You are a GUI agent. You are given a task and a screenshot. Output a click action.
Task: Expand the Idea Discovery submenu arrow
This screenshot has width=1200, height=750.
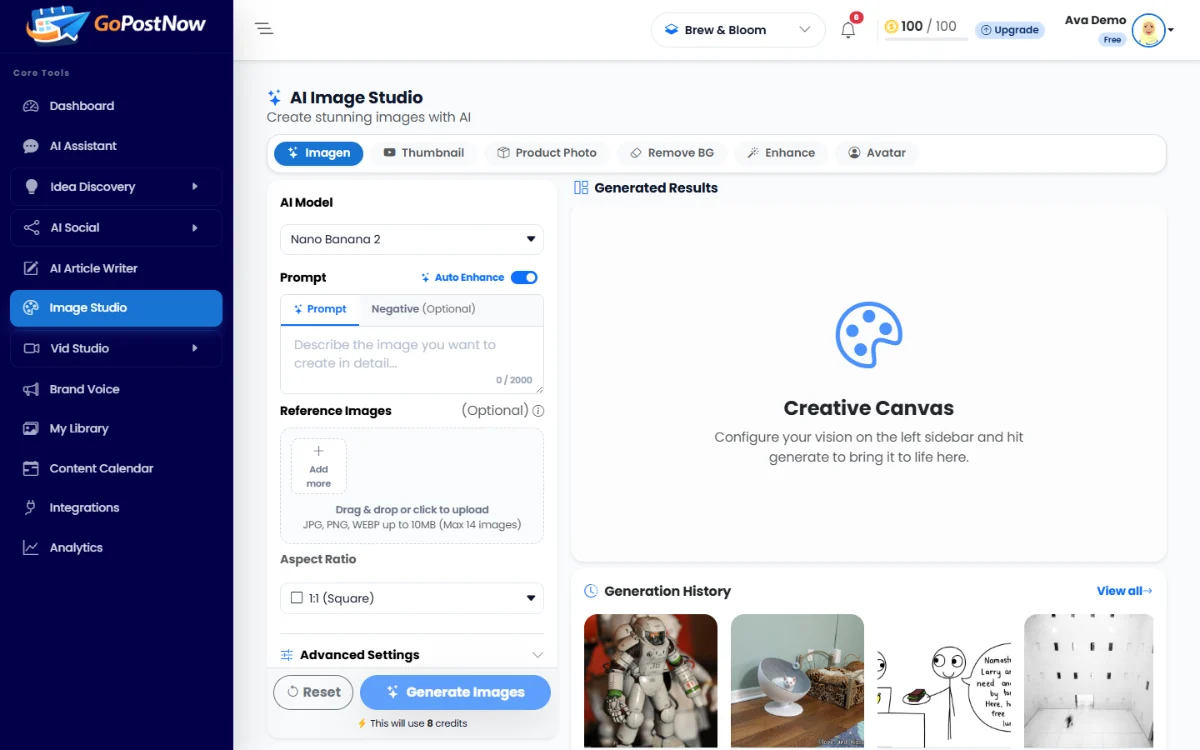[195, 187]
